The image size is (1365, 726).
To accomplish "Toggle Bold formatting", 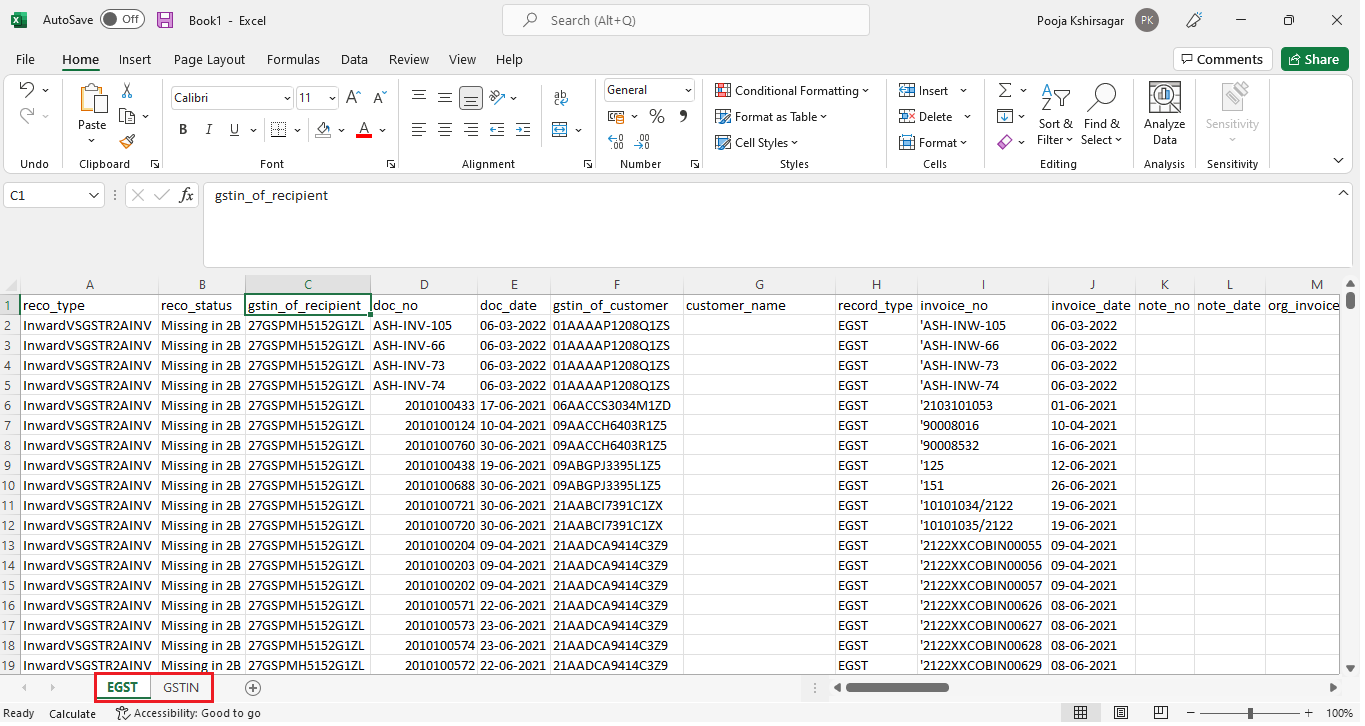I will [x=183, y=130].
